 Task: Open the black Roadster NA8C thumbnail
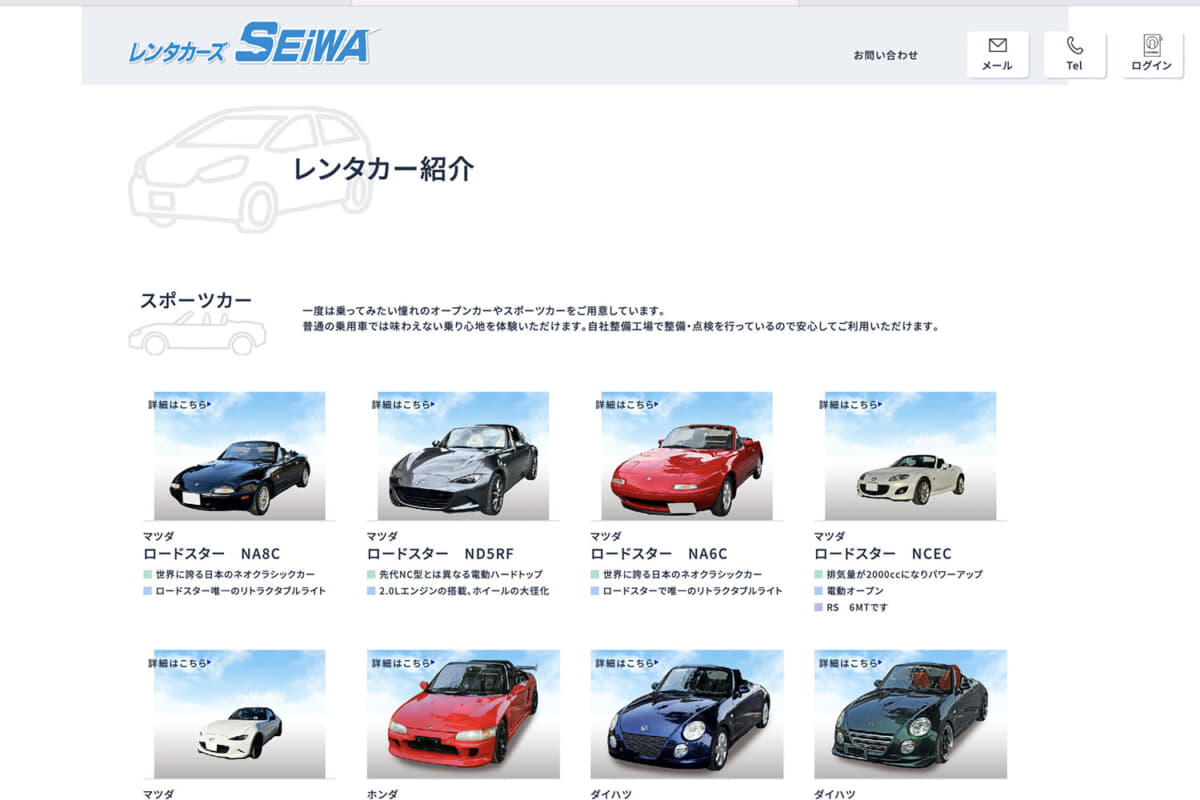pyautogui.click(x=239, y=456)
